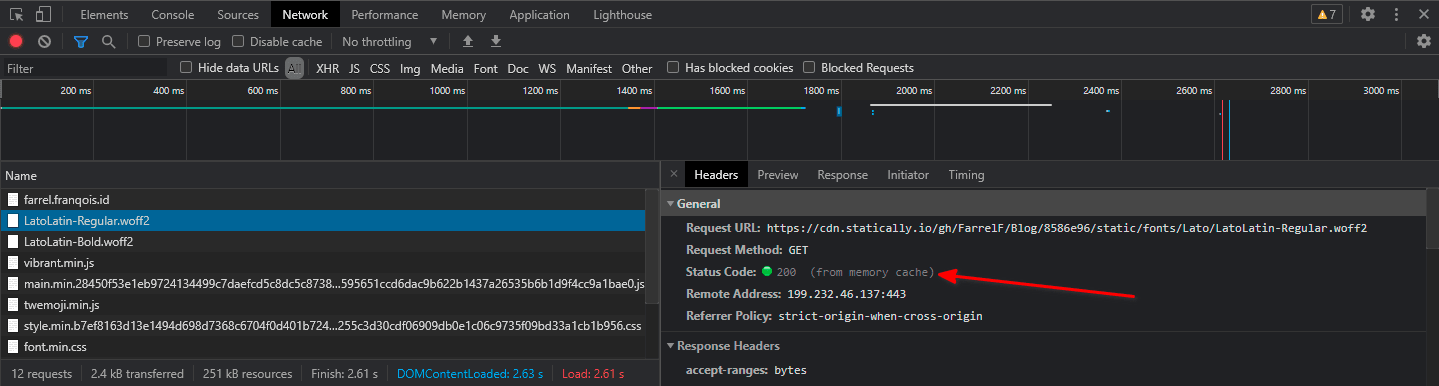Toggle device toolbar icon
Image resolution: width=1439 pixels, height=386 pixels.
point(43,15)
